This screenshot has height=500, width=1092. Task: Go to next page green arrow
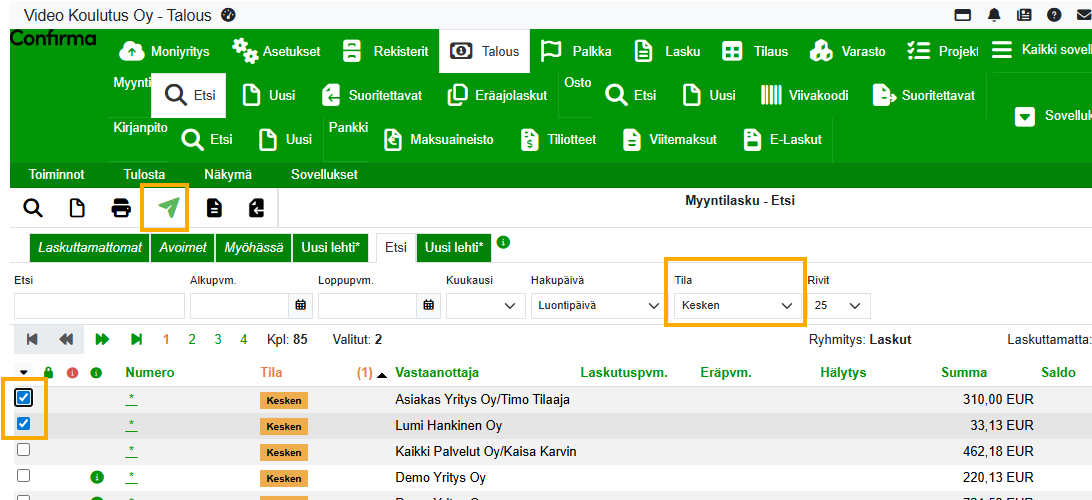click(x=101, y=340)
